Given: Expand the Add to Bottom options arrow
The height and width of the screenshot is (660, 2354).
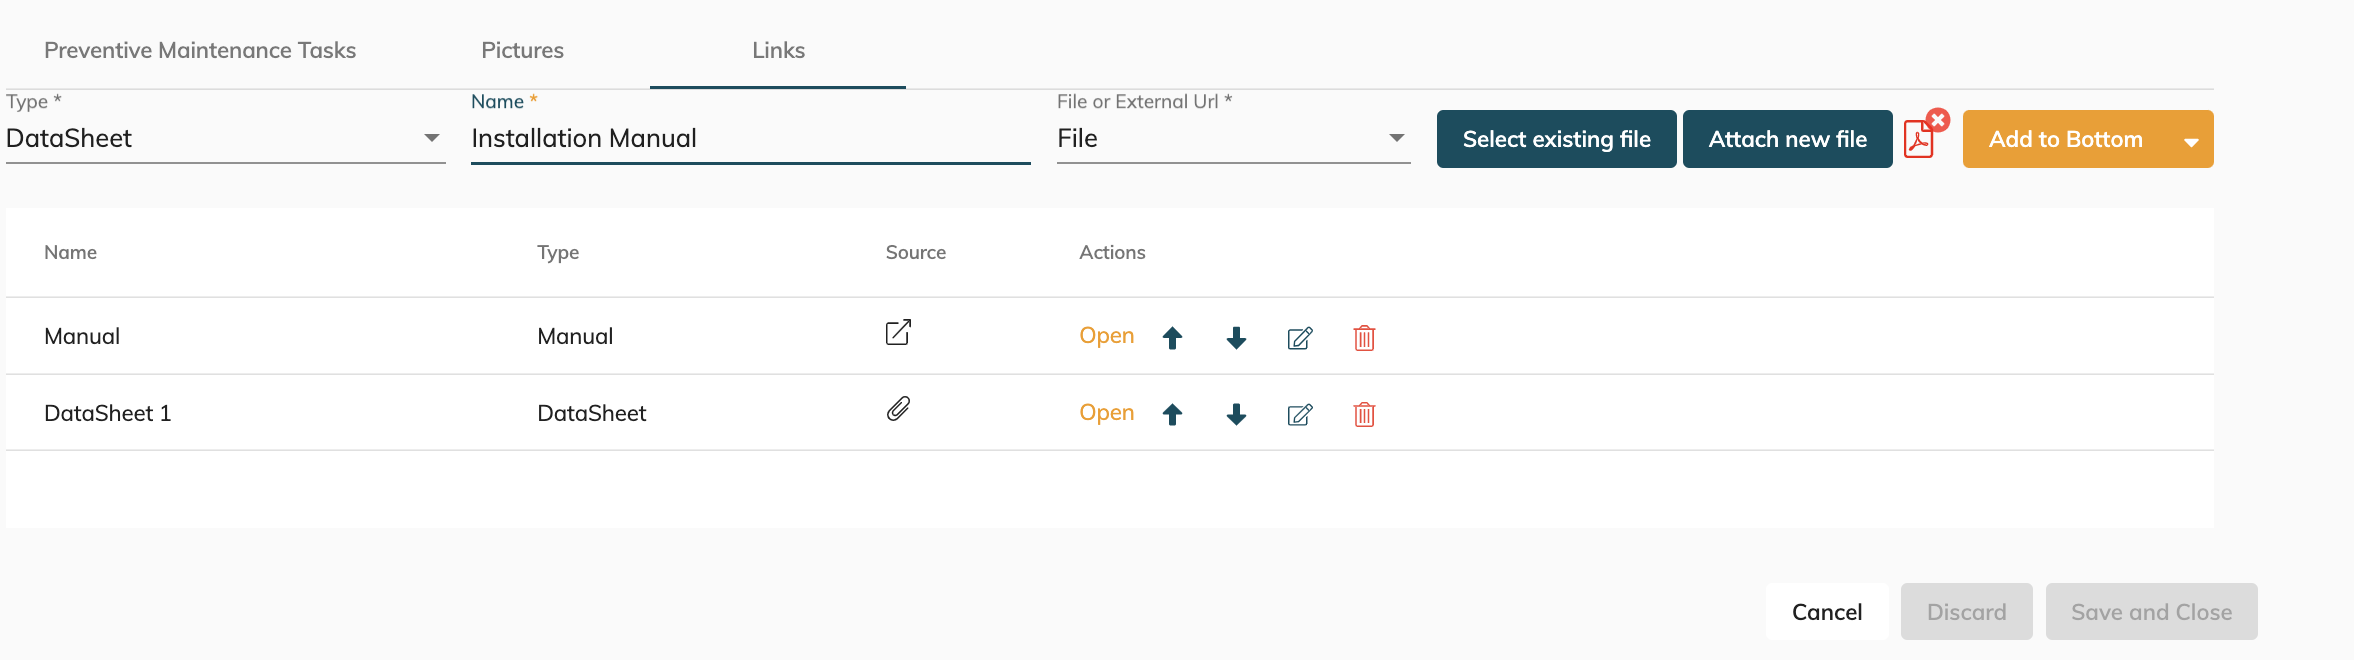Looking at the screenshot, I should click(x=2191, y=141).
